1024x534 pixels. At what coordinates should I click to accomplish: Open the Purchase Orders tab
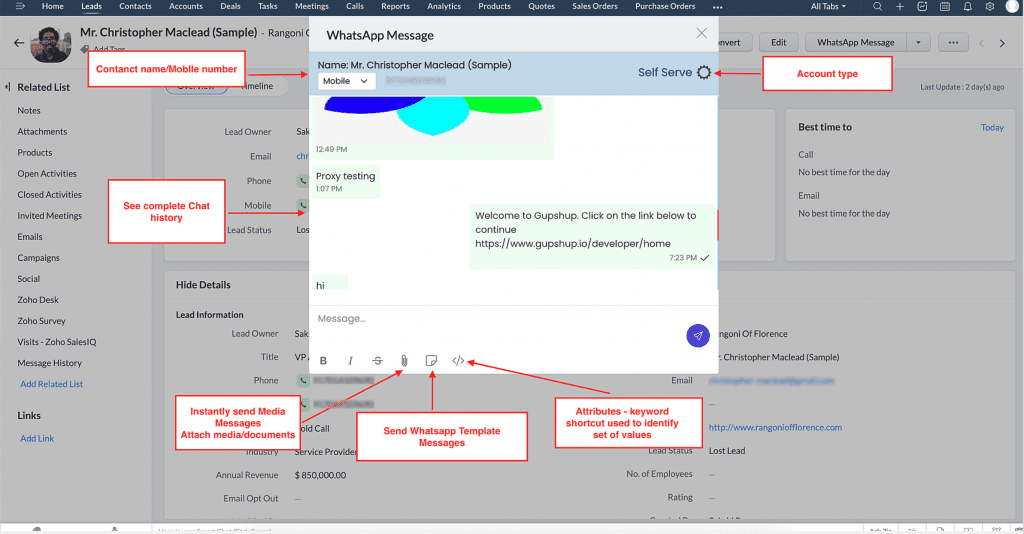point(665,7)
